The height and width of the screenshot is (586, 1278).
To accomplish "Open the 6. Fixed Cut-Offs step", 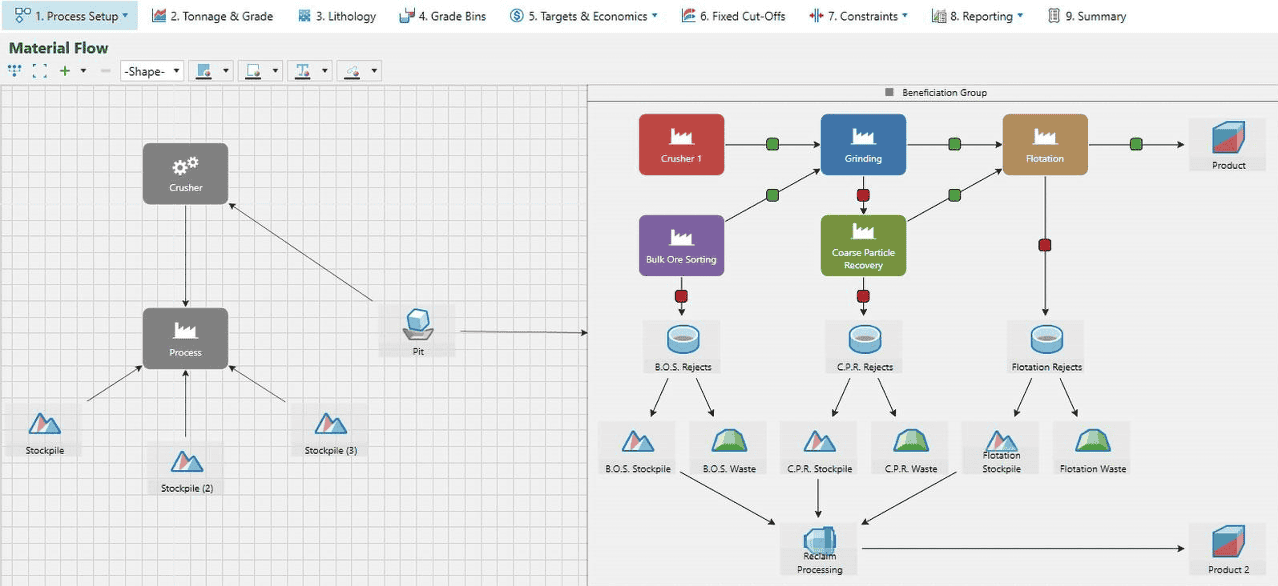I will click(x=732, y=16).
